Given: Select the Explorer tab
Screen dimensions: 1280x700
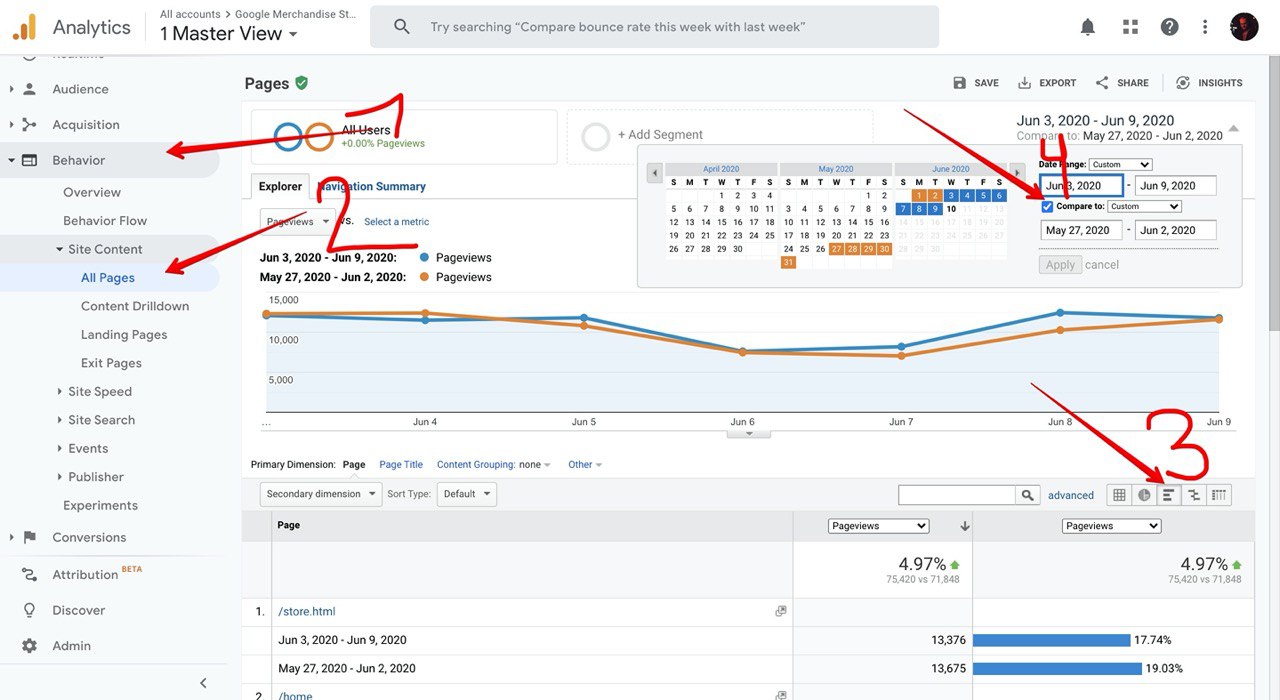Looking at the screenshot, I should (x=280, y=186).
